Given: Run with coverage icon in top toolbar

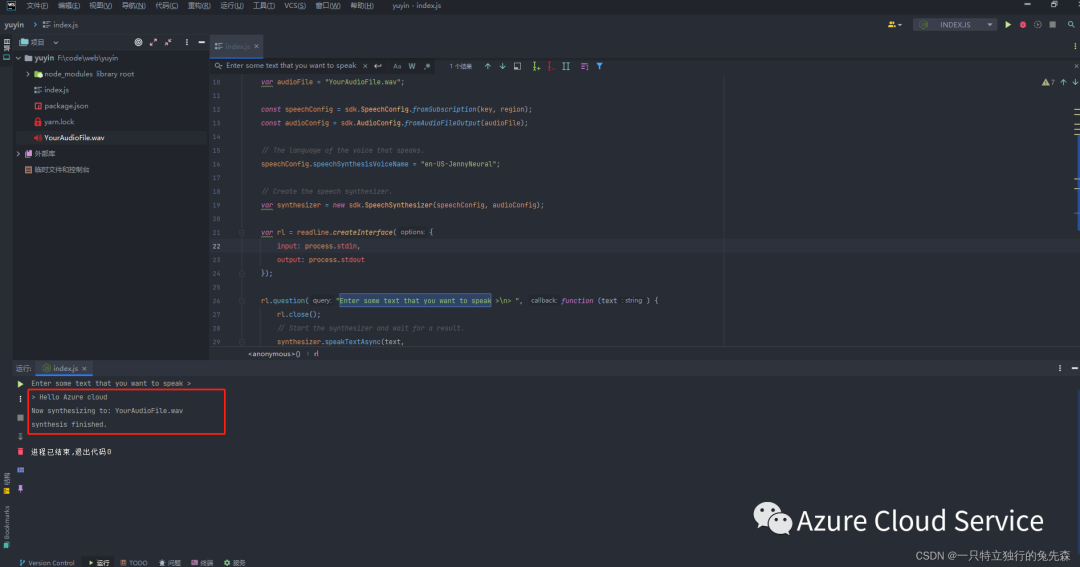Looking at the screenshot, I should [1037, 25].
